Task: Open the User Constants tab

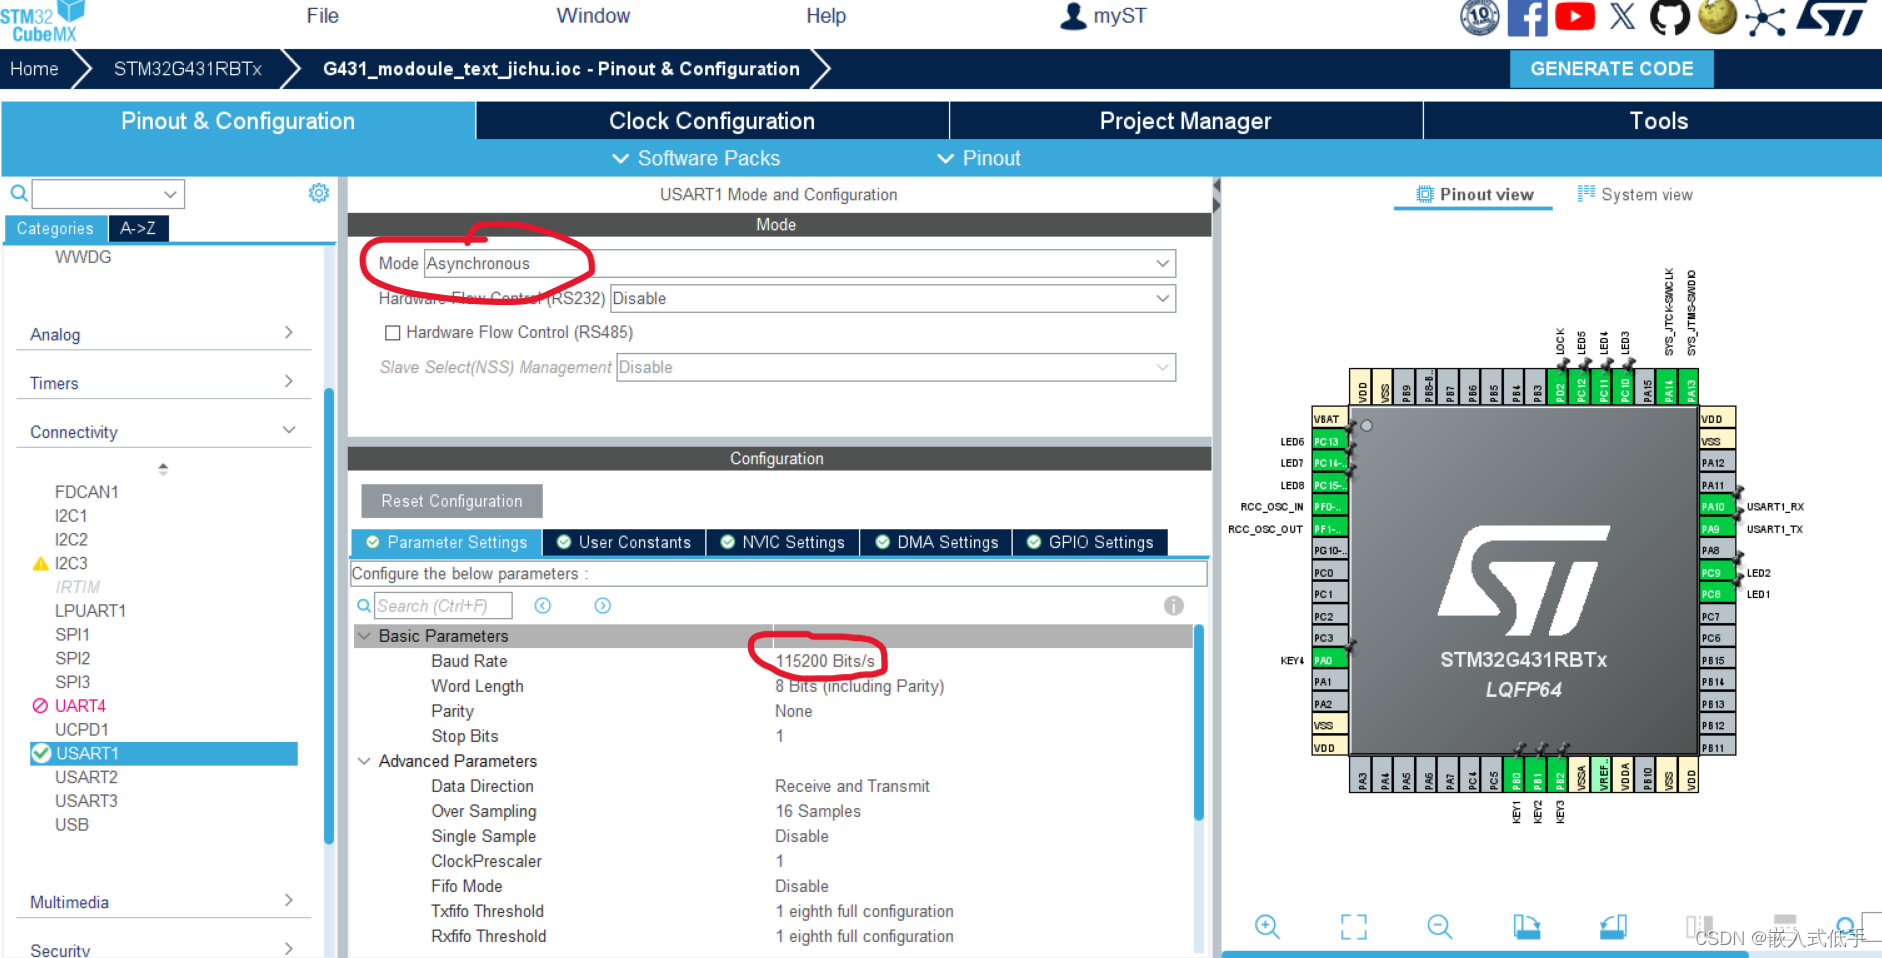Action: [624, 542]
